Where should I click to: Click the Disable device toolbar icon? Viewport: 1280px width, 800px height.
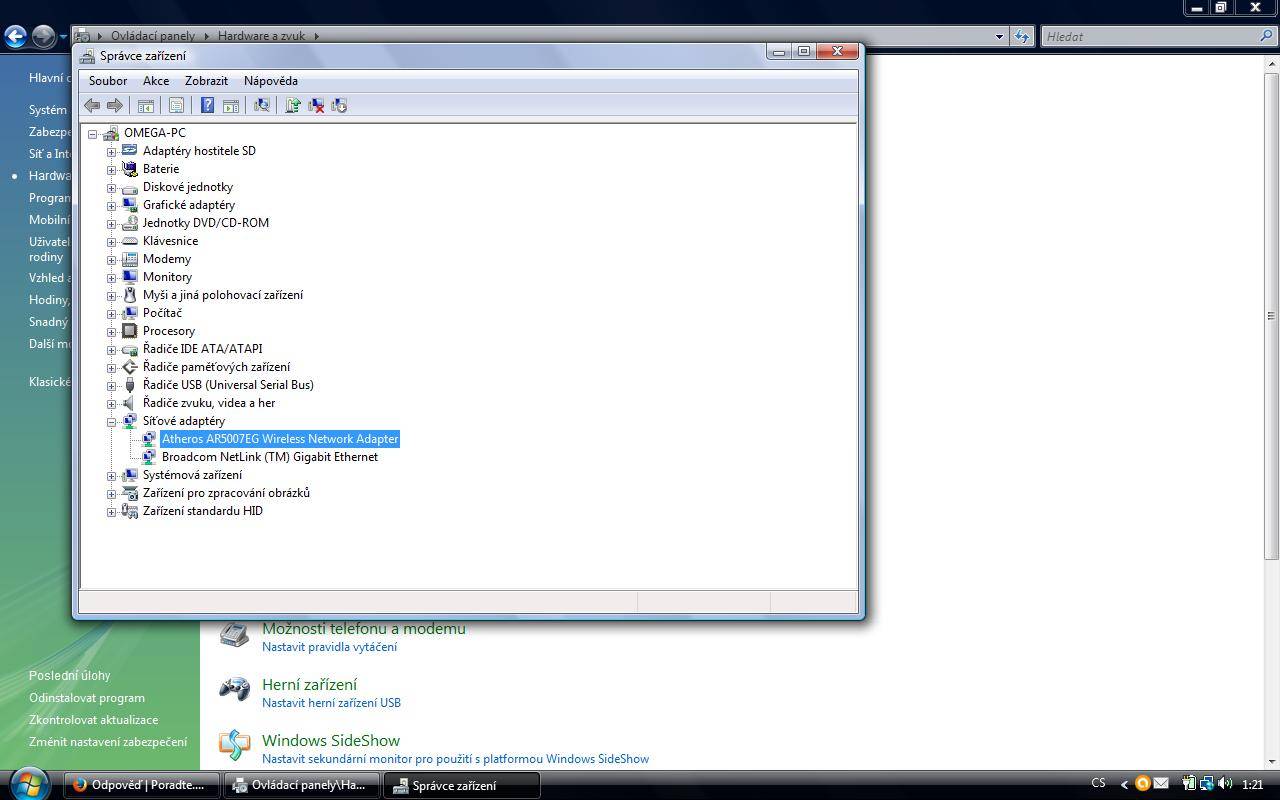click(339, 105)
